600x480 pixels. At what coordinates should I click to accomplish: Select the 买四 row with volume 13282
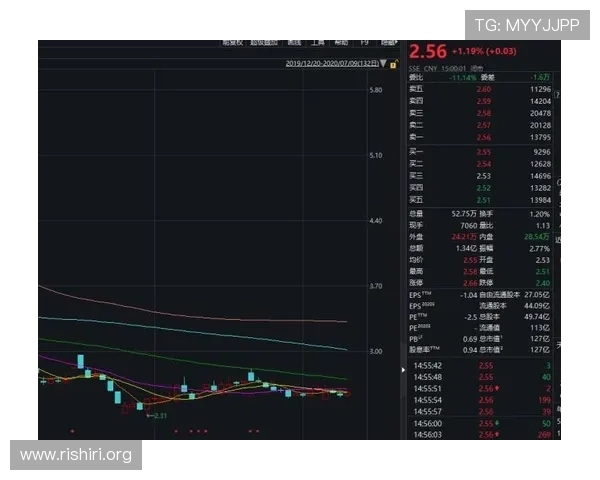480,188
